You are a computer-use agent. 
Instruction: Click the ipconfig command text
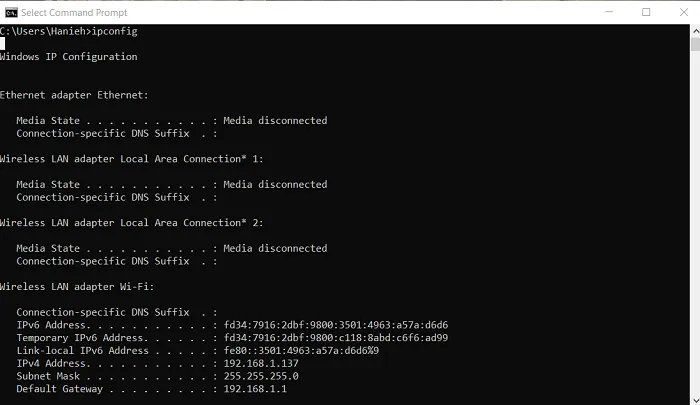click(114, 31)
